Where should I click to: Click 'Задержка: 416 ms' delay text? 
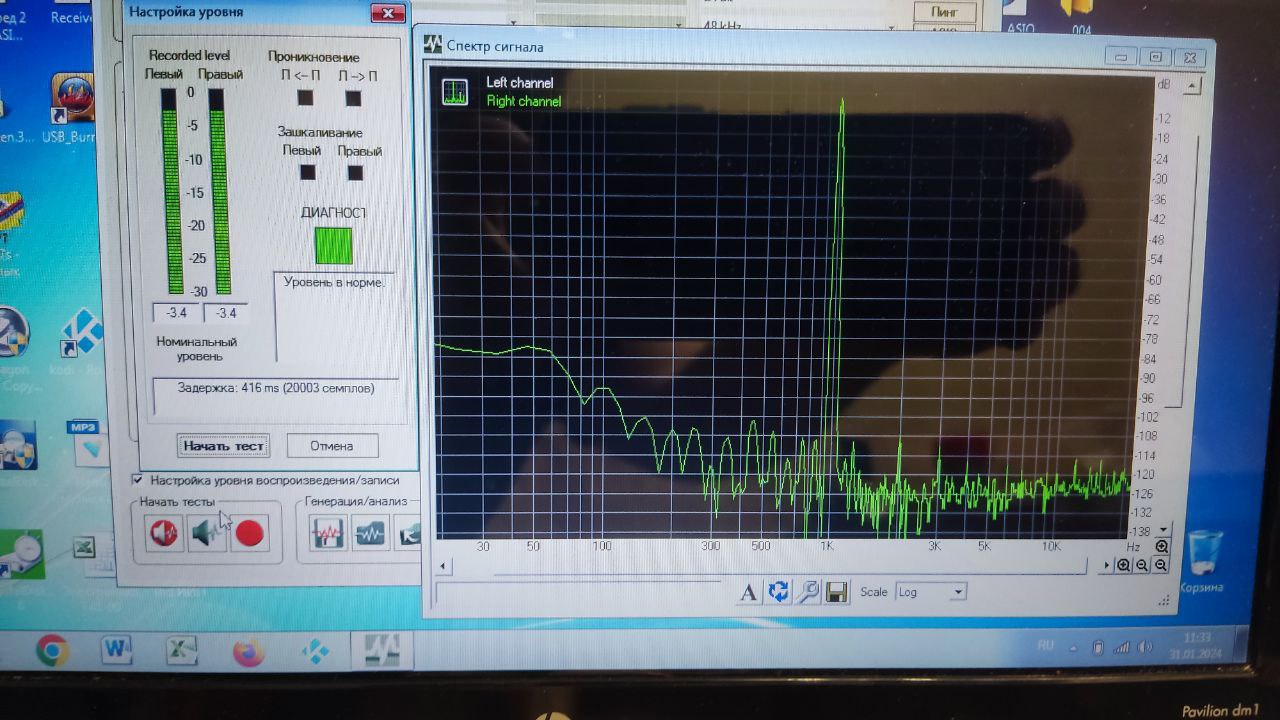(x=276, y=387)
